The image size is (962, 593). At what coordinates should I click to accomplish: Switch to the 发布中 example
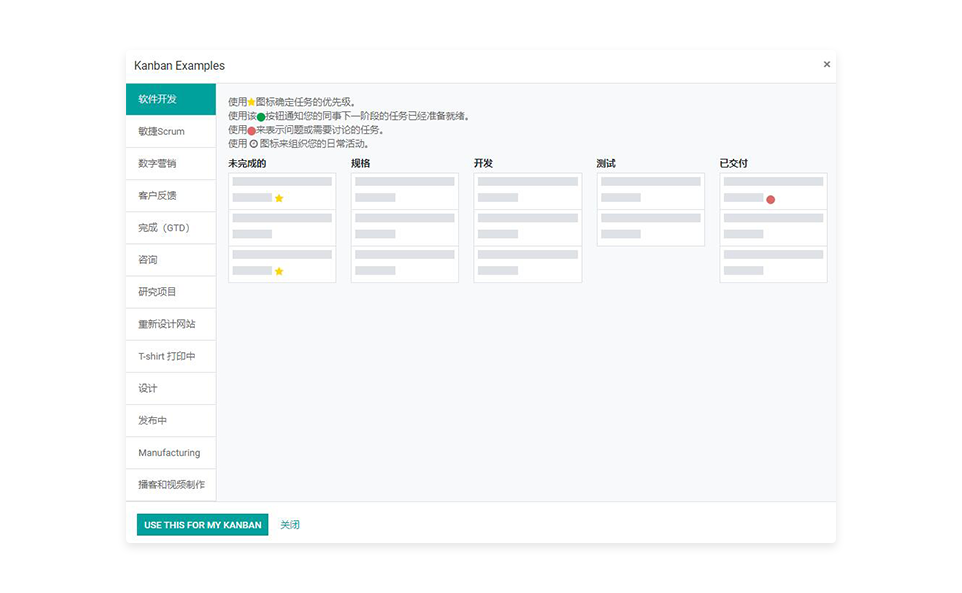[171, 420]
